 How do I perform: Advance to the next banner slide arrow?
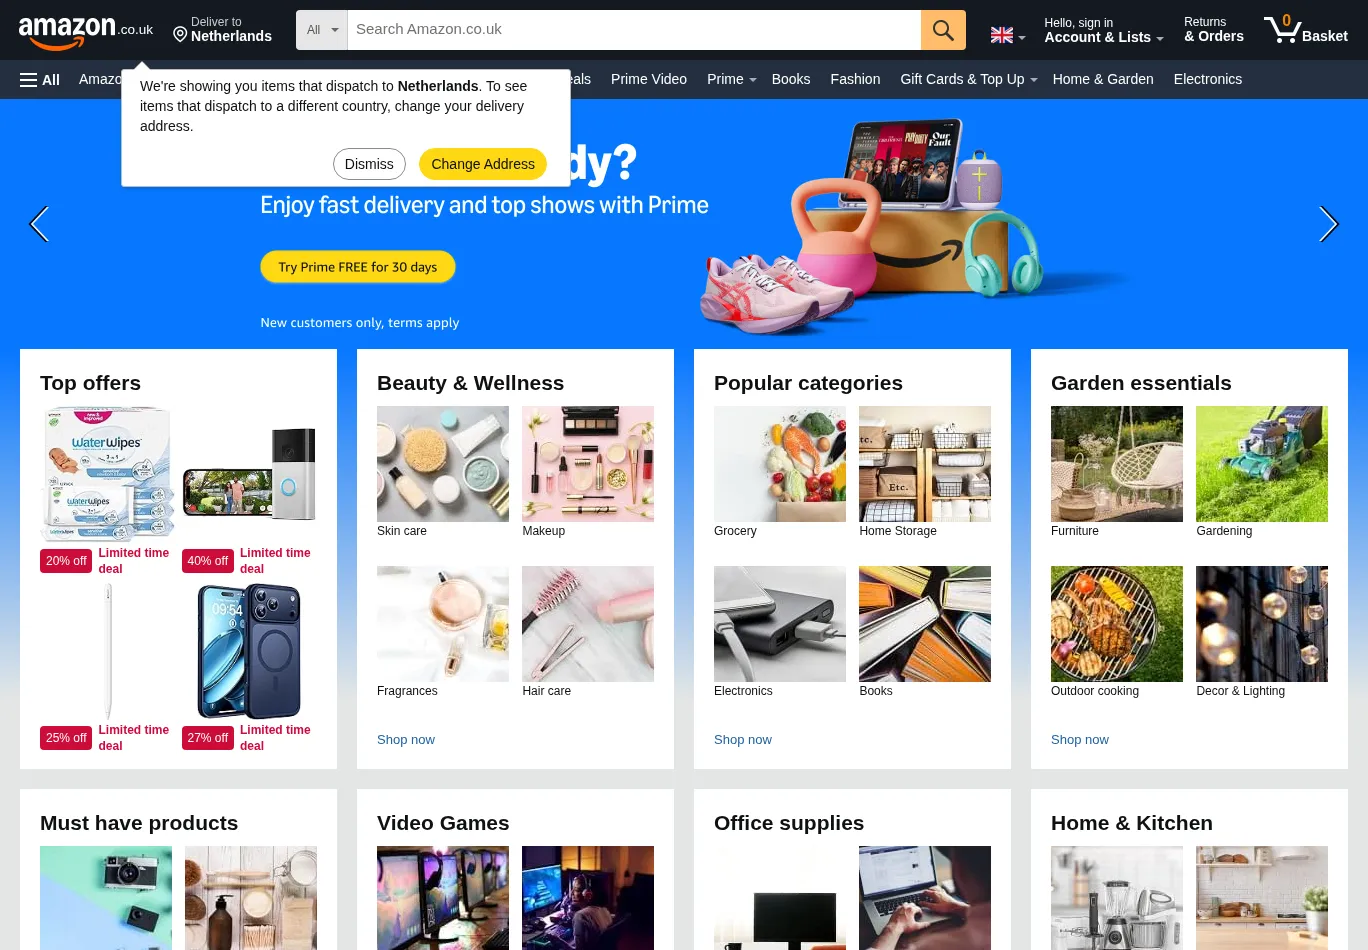click(x=1328, y=224)
